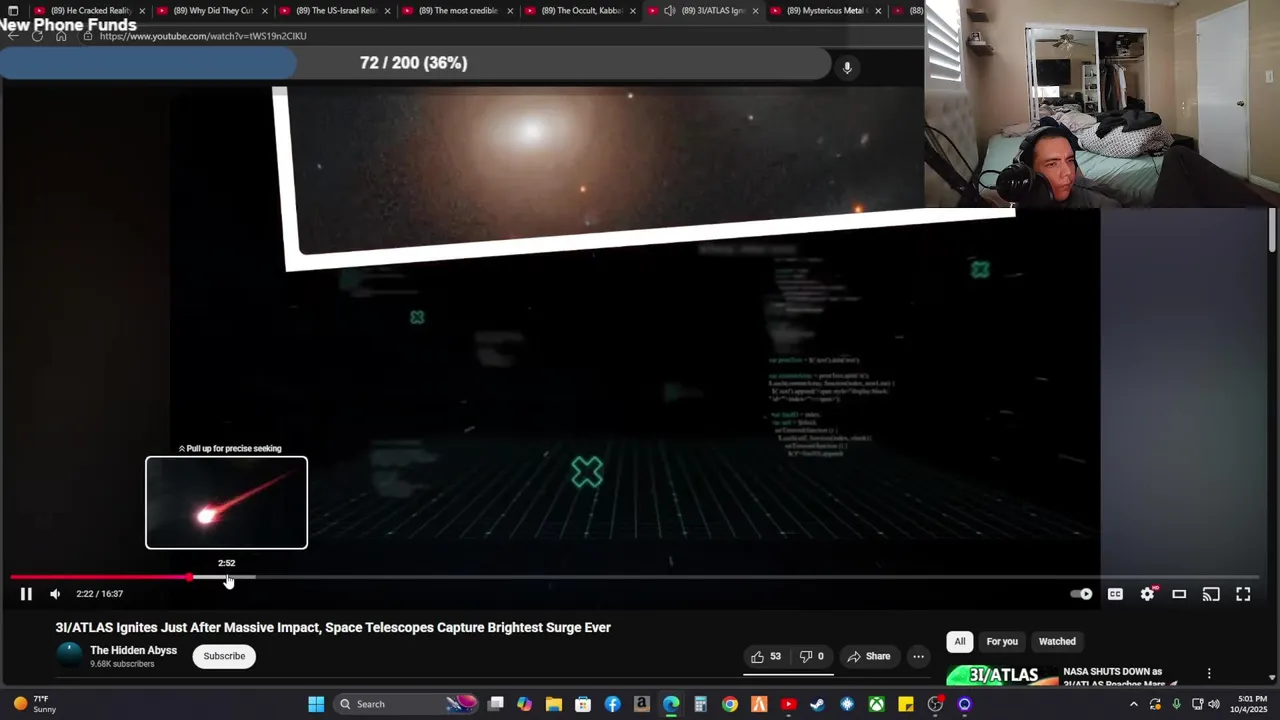Reload the page with refresh icon
This screenshot has height=720, width=1280.
[x=37, y=36]
